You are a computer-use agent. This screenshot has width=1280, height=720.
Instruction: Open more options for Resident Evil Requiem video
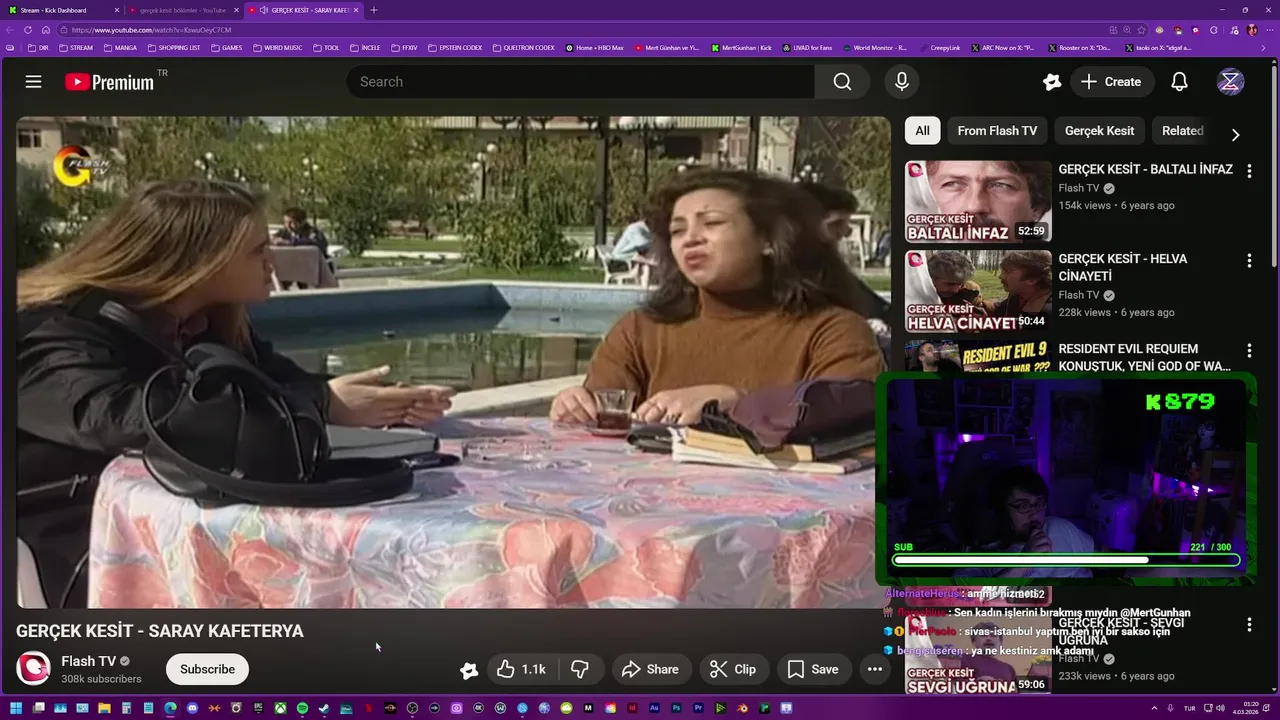coord(1248,351)
